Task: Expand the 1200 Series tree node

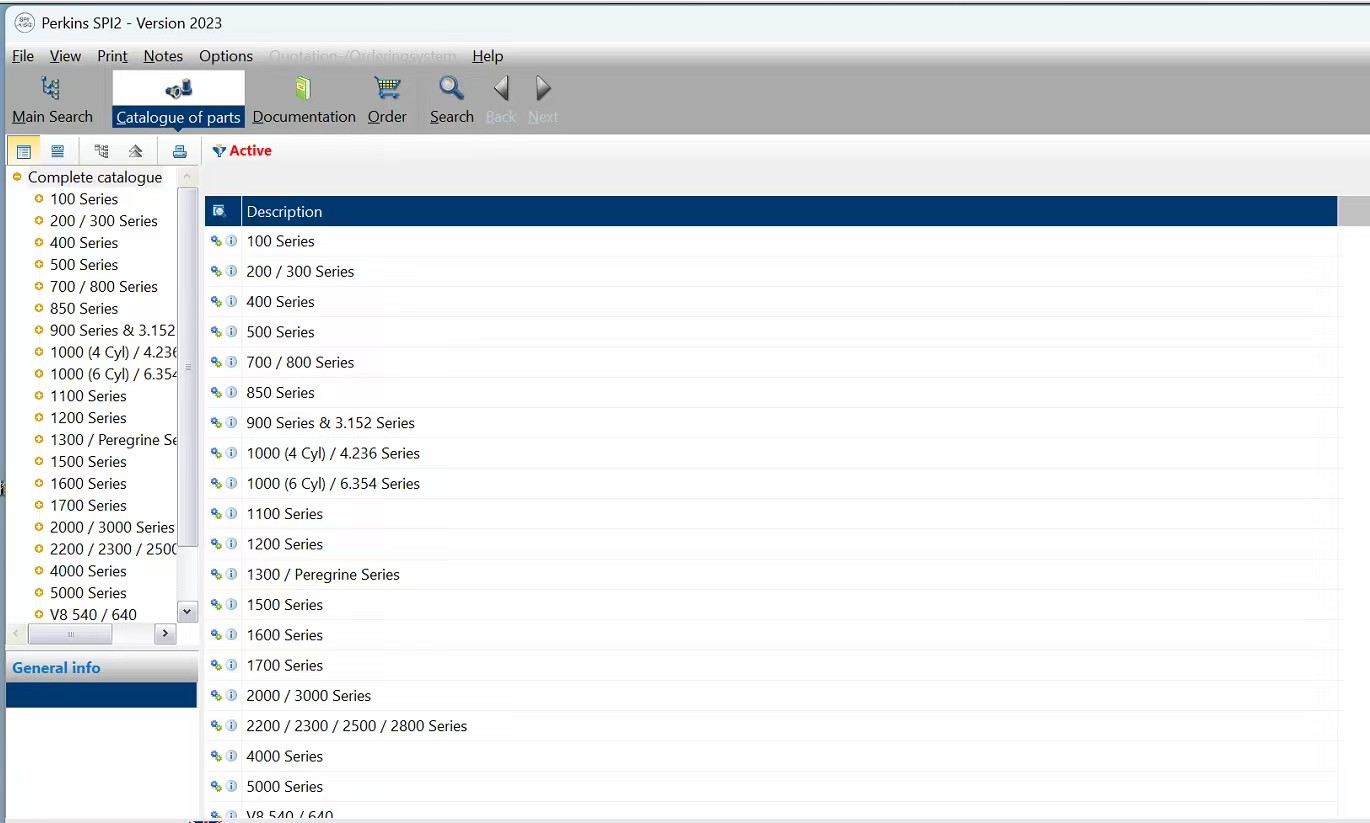Action: click(x=39, y=418)
